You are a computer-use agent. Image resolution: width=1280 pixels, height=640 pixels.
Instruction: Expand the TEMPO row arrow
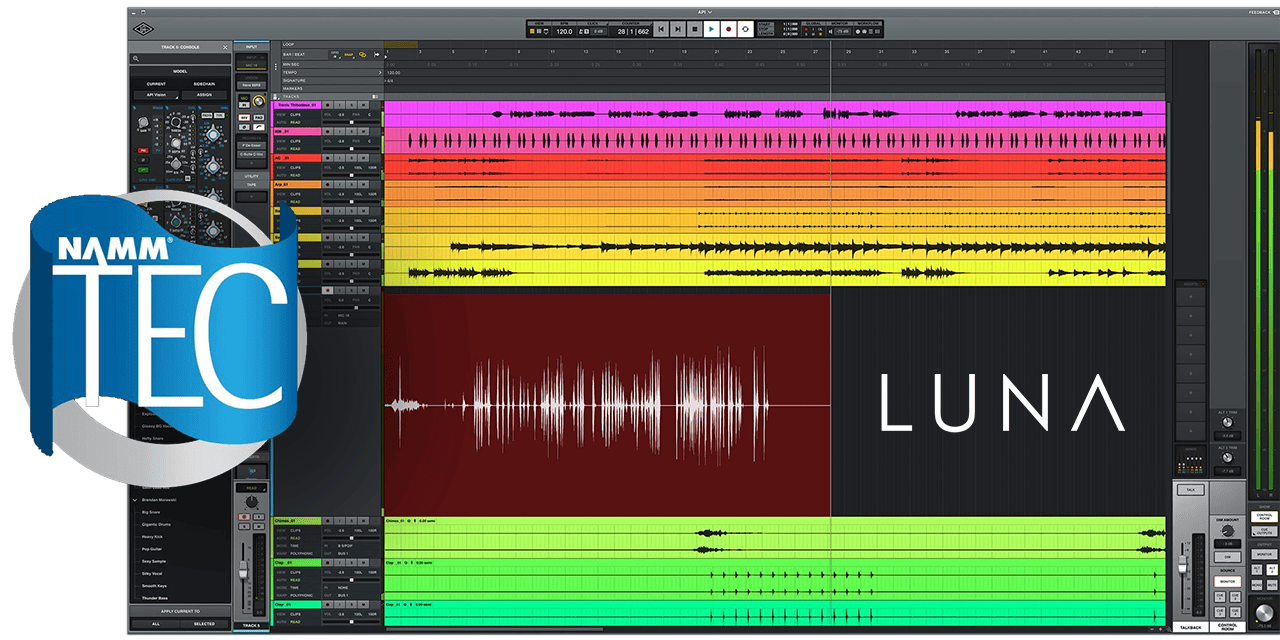(x=380, y=72)
